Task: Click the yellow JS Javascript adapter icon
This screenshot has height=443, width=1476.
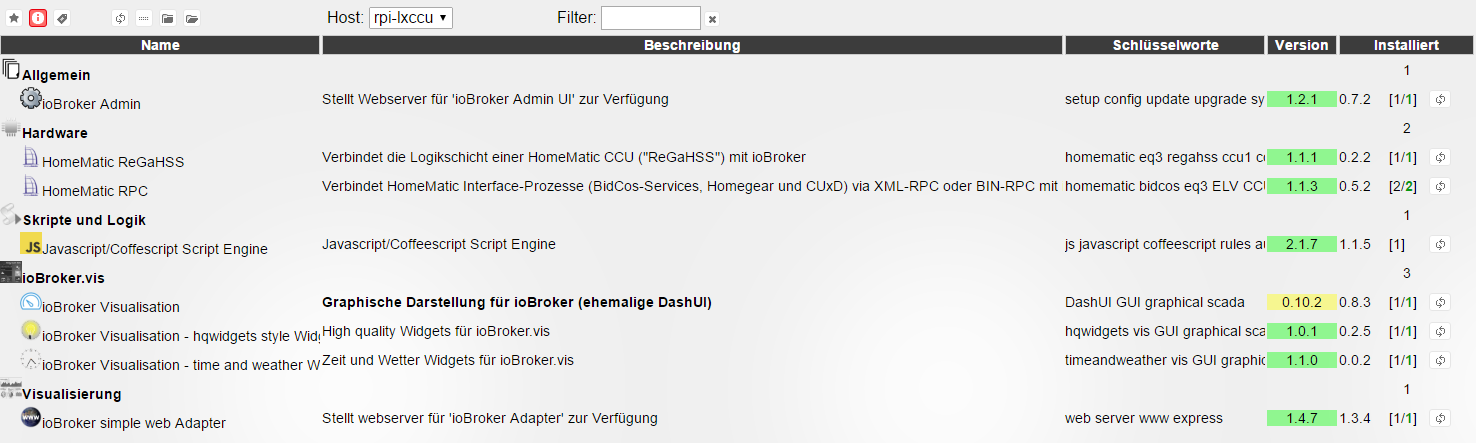Action: click(31, 244)
